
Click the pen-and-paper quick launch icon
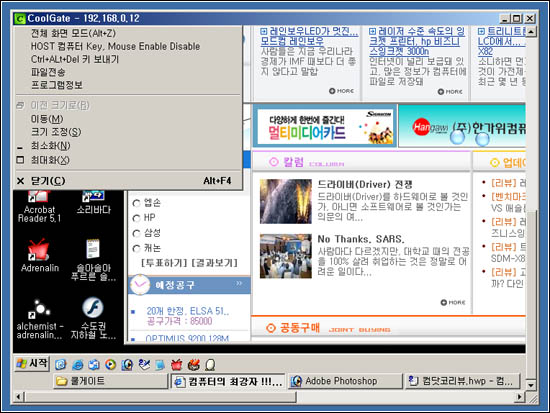point(144,365)
